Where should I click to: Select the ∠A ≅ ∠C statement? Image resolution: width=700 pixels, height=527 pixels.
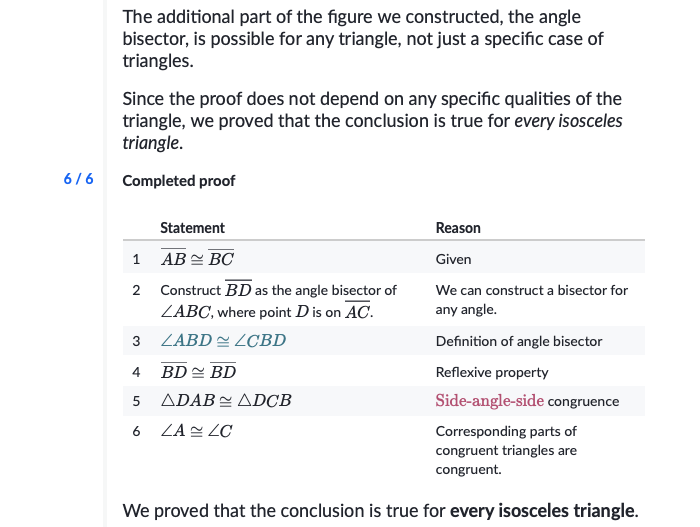click(196, 431)
